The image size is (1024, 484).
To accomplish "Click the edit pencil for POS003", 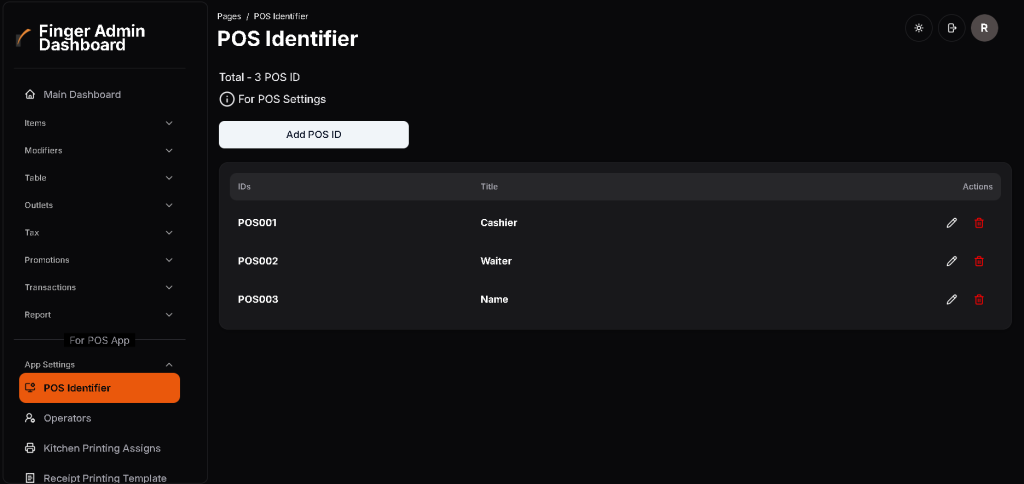I will click(951, 299).
